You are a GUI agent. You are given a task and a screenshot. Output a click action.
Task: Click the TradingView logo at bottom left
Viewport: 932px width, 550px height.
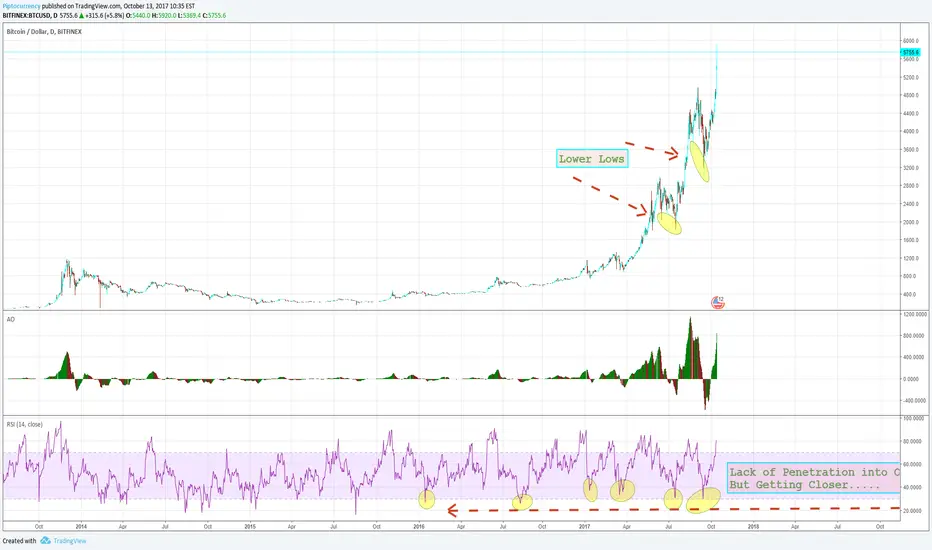(64, 540)
